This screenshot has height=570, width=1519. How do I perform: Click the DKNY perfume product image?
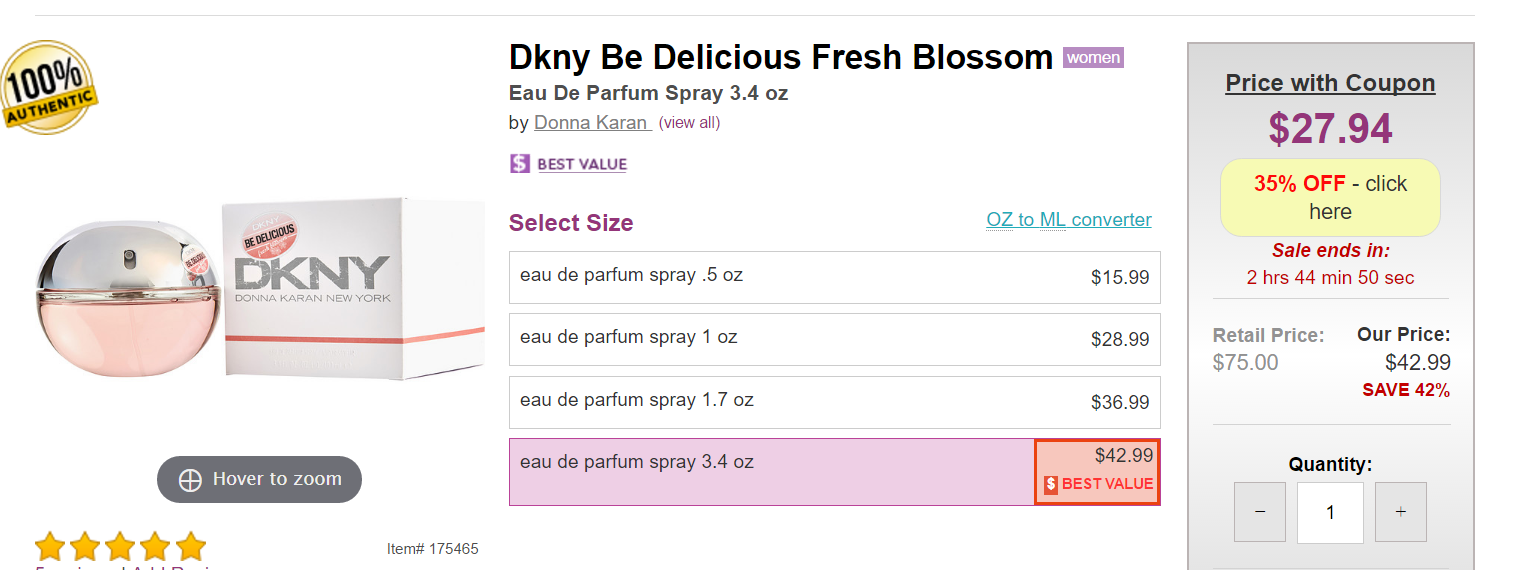(260, 290)
